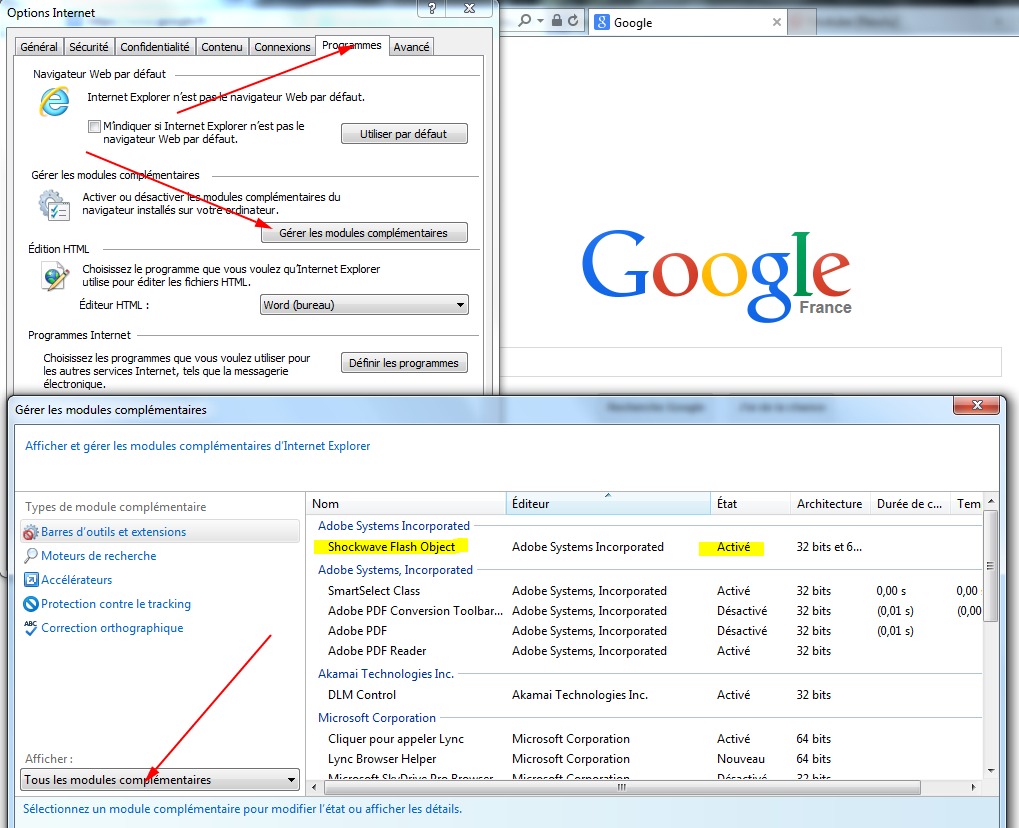Screen dimensions: 1019x828
Task: Click scroll-up arrow of add-ons list
Action: coord(990,501)
